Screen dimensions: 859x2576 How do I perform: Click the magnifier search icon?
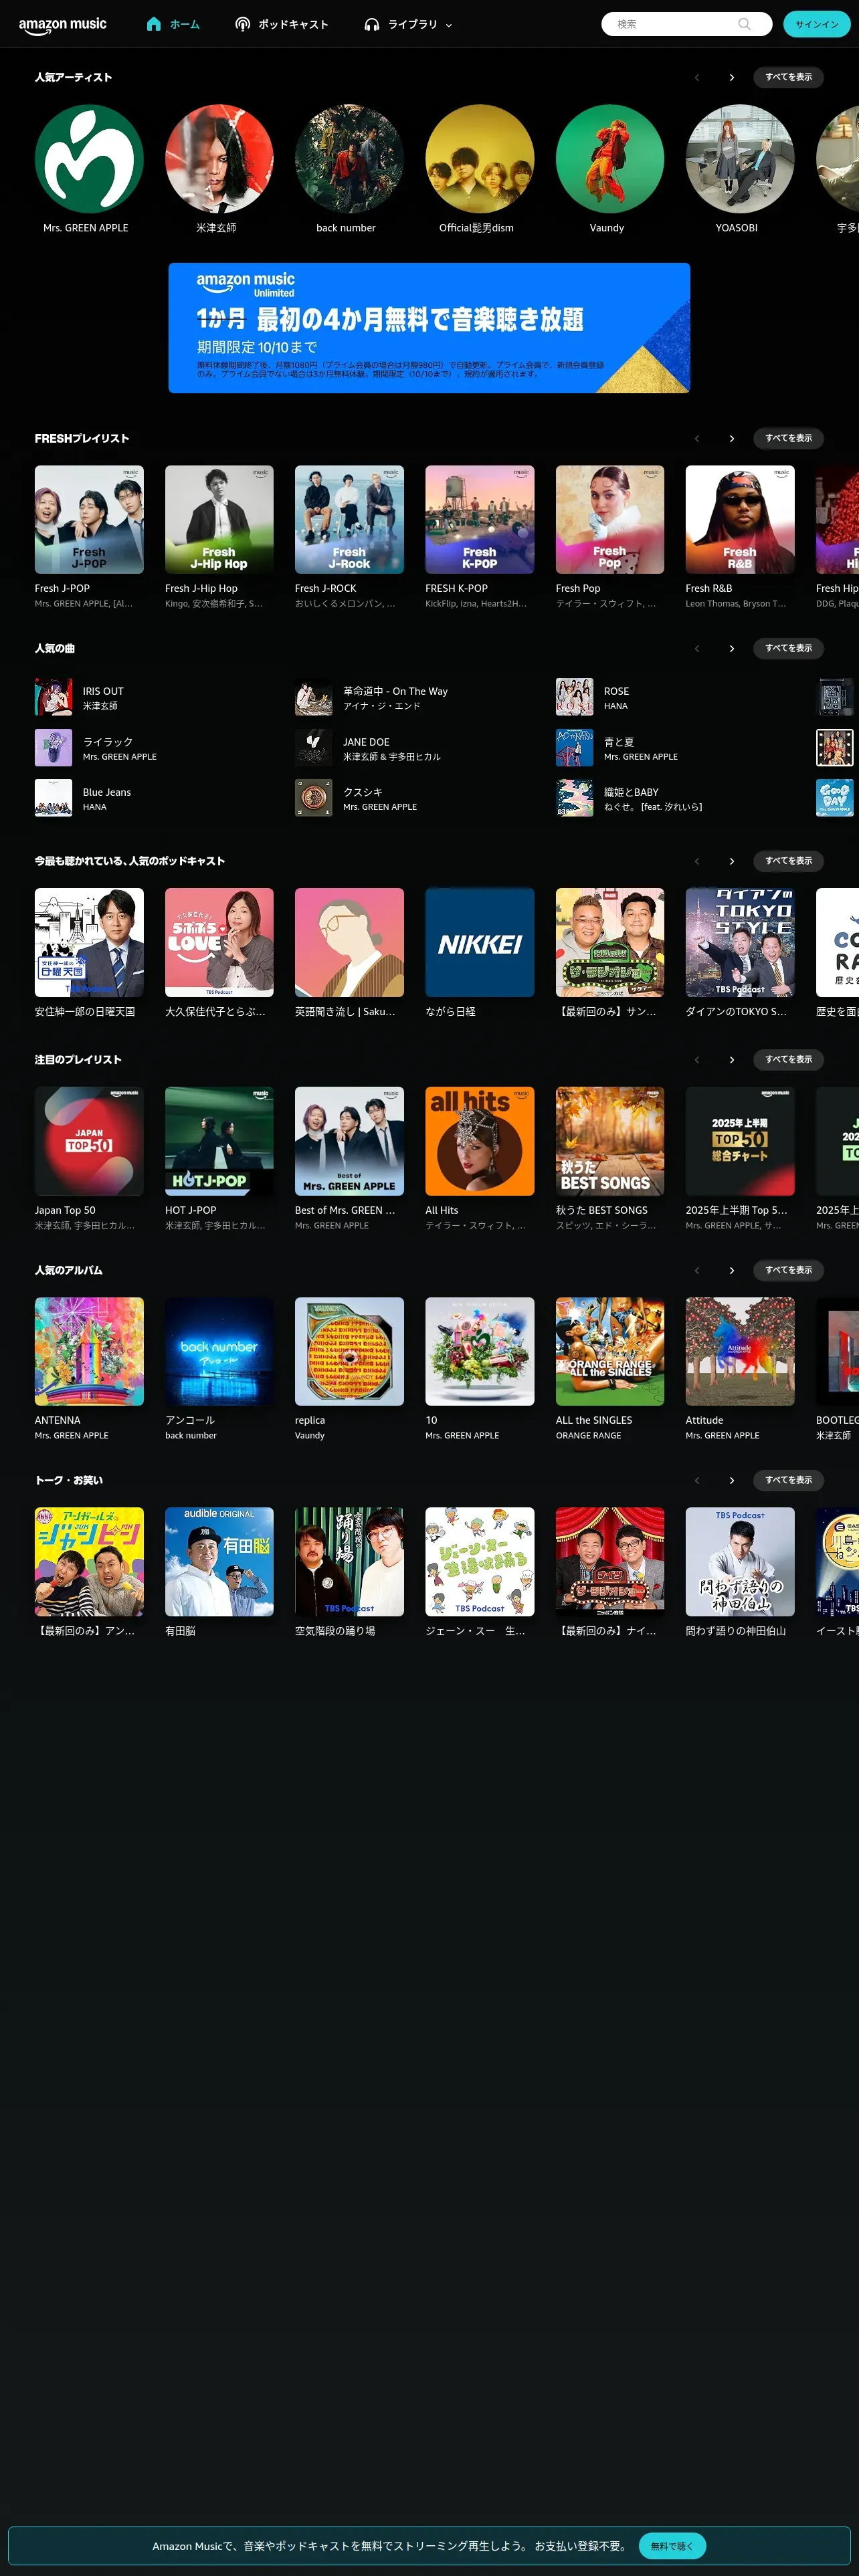pyautogui.click(x=744, y=24)
